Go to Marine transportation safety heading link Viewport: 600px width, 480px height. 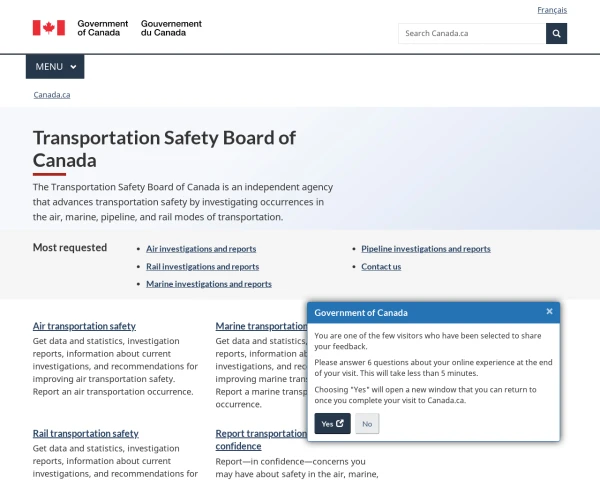[261, 326]
